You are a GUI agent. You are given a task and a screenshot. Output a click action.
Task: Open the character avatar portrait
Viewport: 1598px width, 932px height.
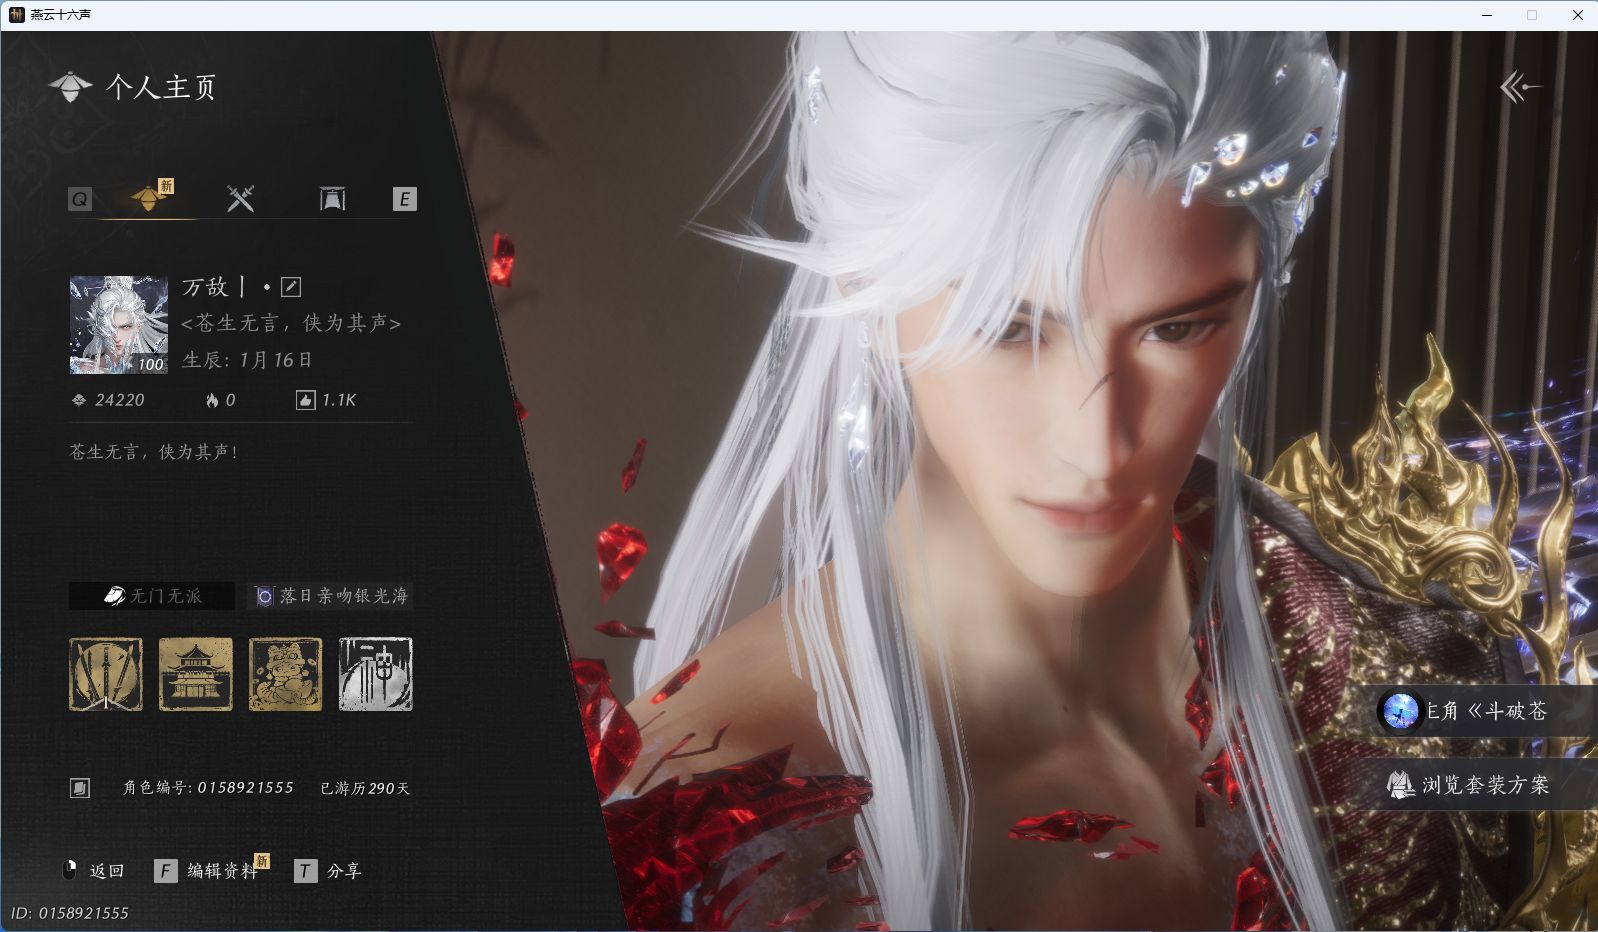(x=119, y=325)
